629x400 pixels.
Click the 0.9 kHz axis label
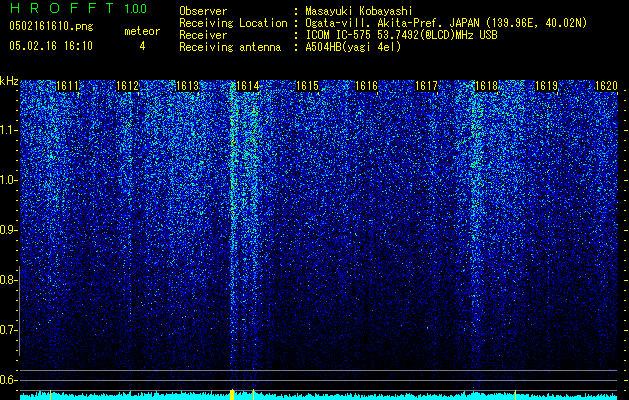click(8, 230)
